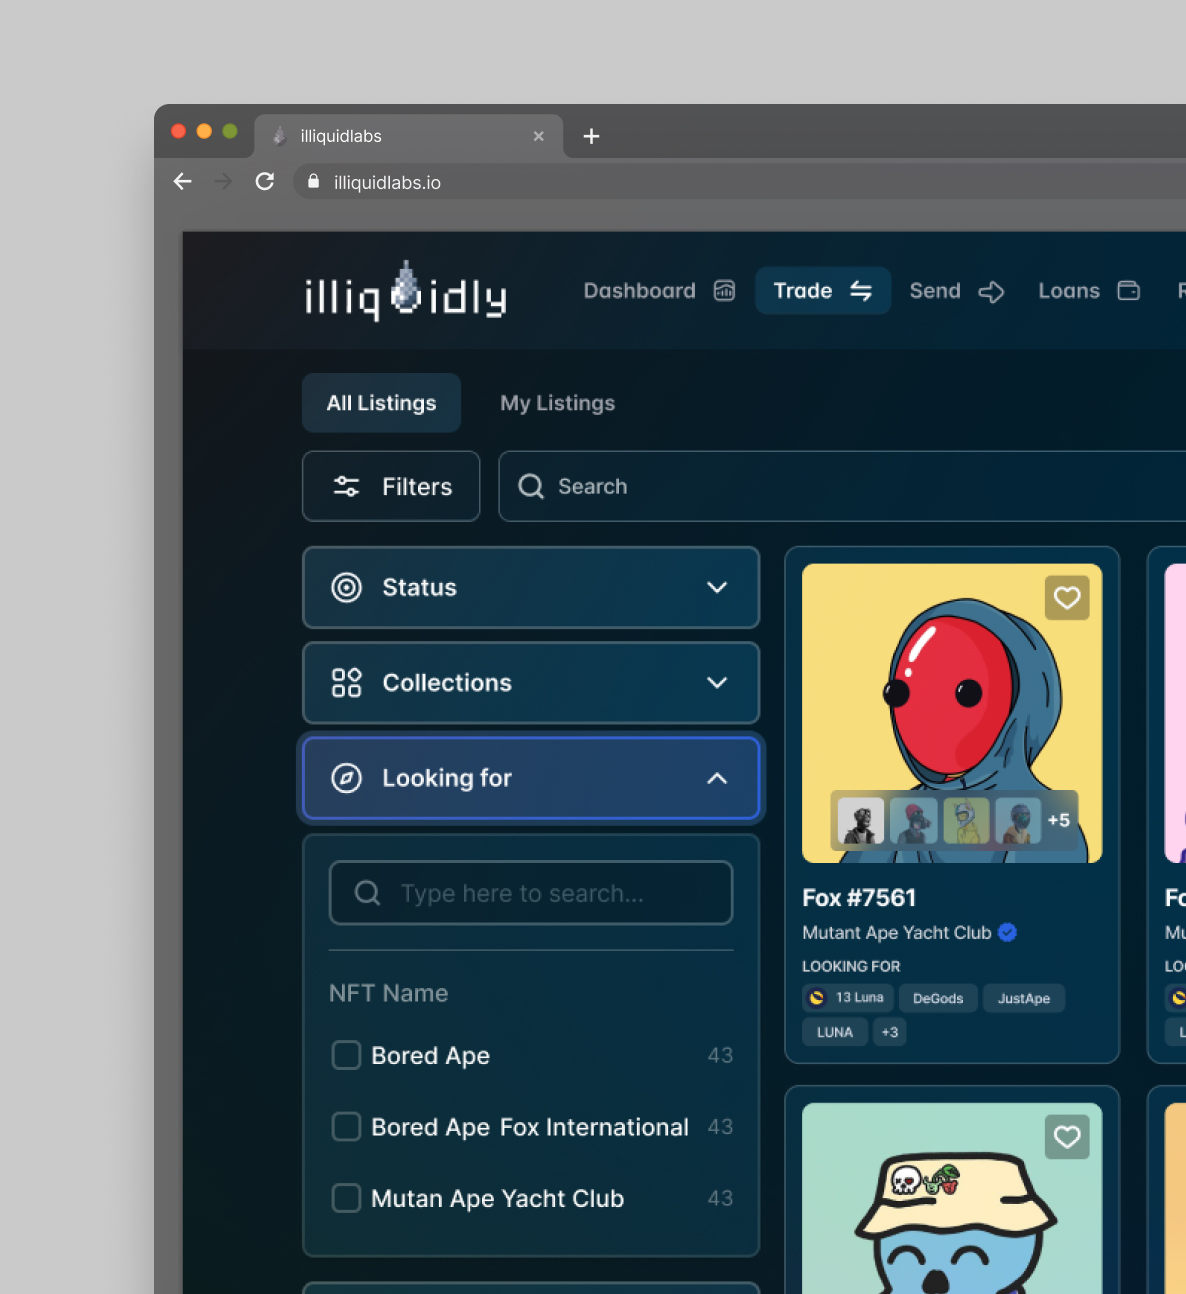Select the illiquidlabs browser tab
The height and width of the screenshot is (1294, 1186).
click(409, 136)
